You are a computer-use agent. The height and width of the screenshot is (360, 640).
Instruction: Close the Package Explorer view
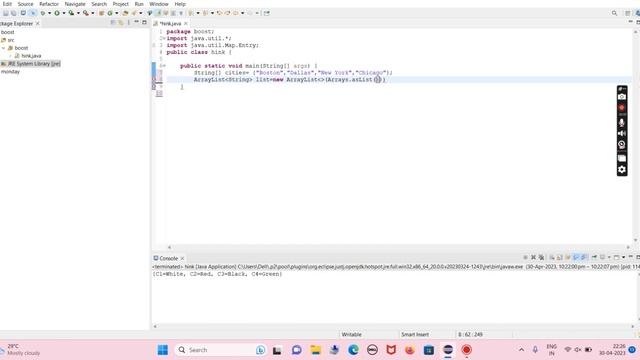38,24
